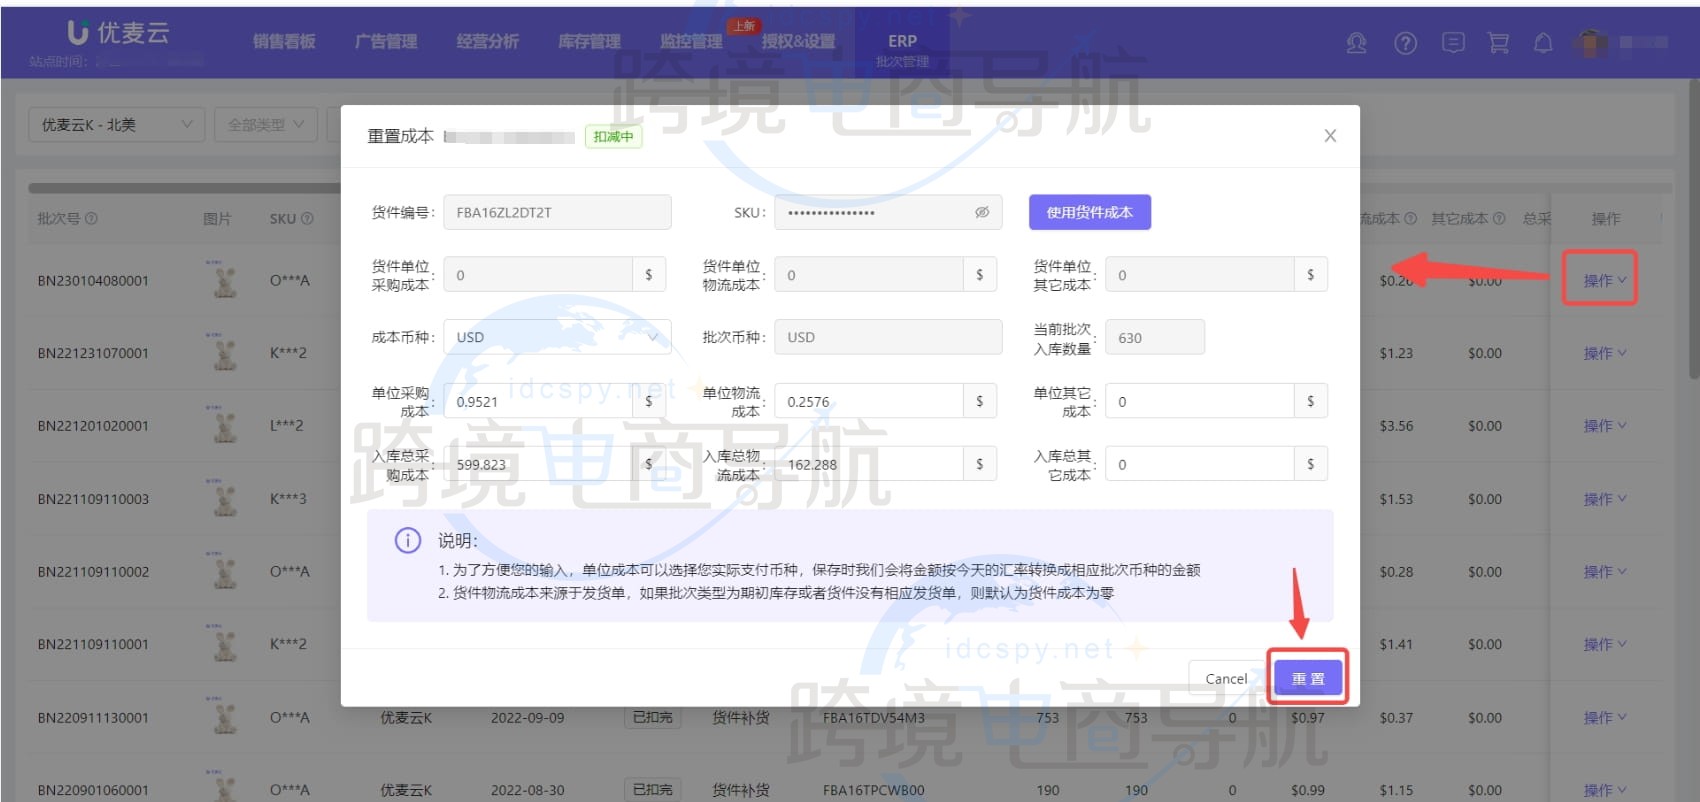This screenshot has height=802, width=1700.
Task: Expand 操作 dropdown for BN221109110001
Action: point(1604,644)
